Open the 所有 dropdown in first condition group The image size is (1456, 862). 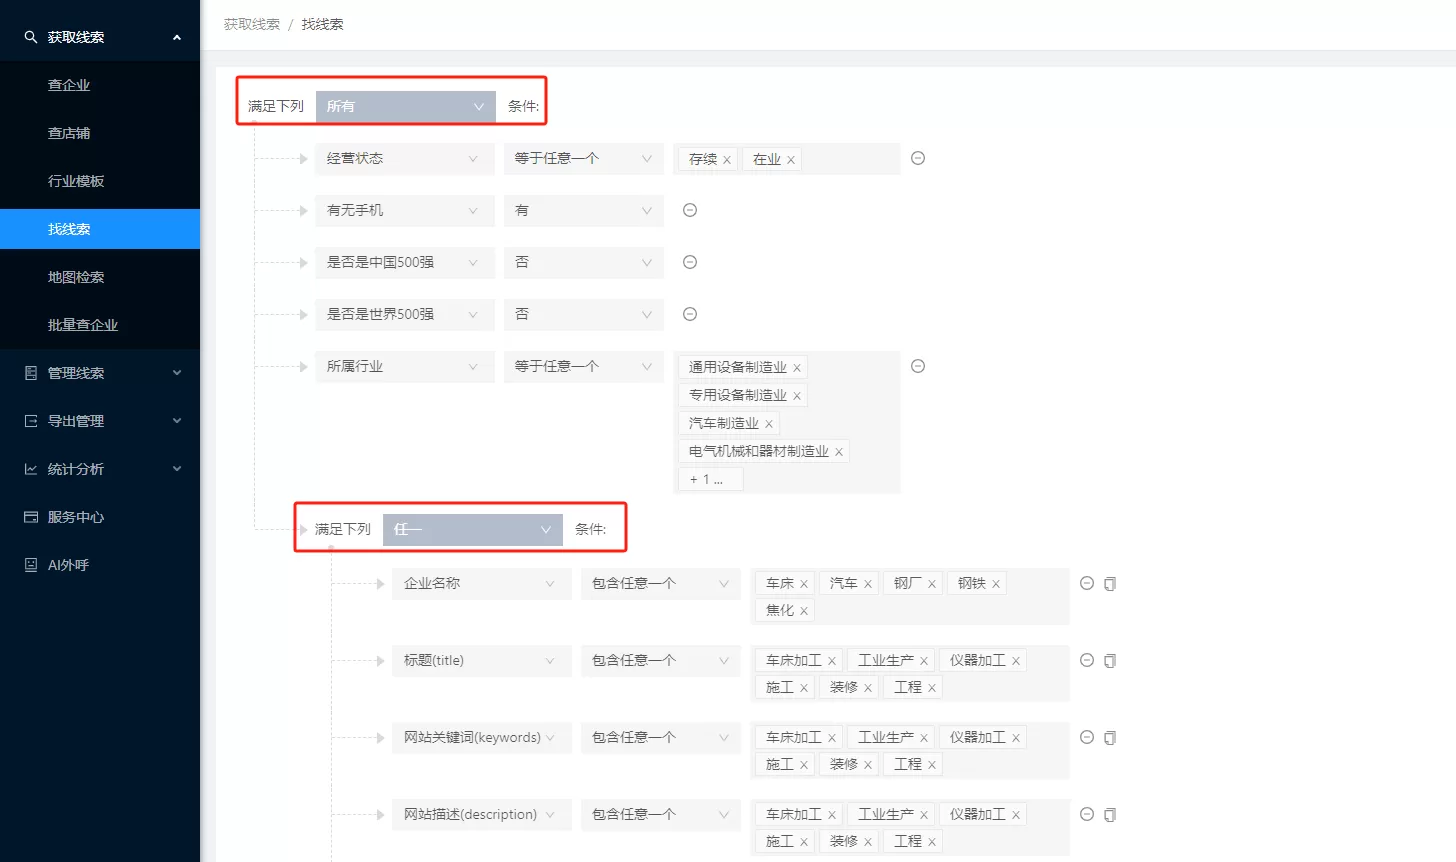(405, 105)
